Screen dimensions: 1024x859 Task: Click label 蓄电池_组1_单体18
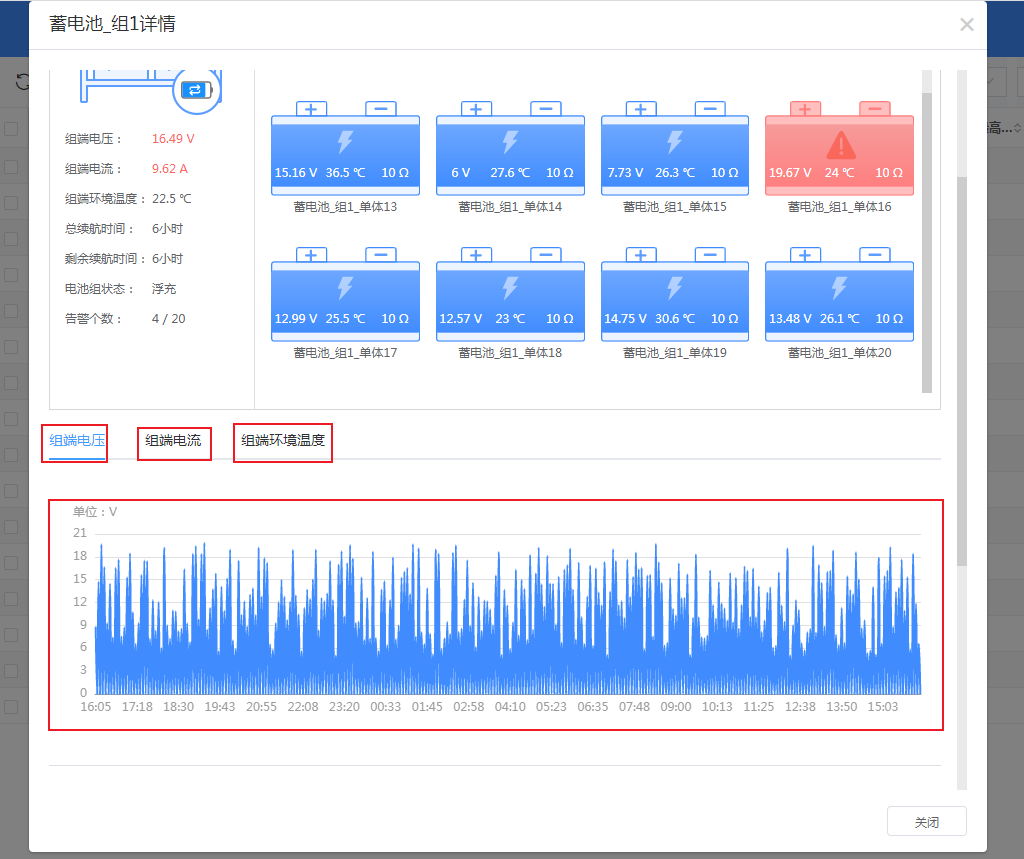coord(510,353)
